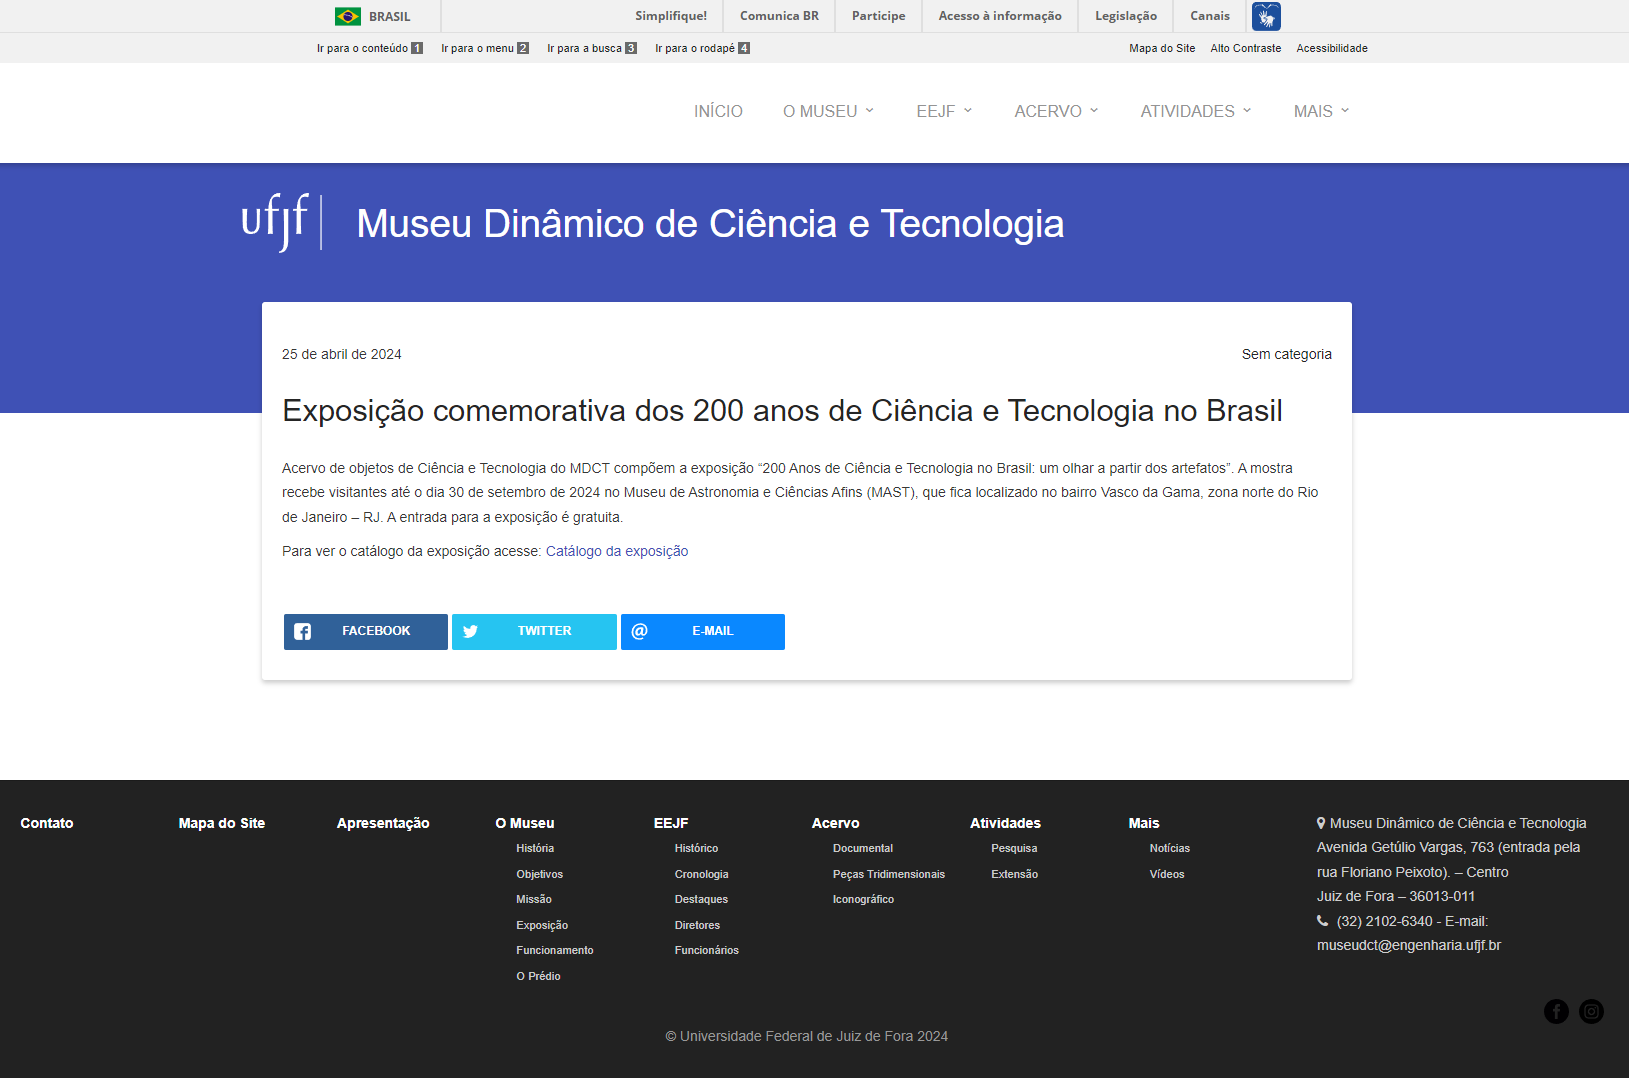Screen dimensions: 1629x1078
Task: Open the footer O Prédio link
Action: (538, 976)
